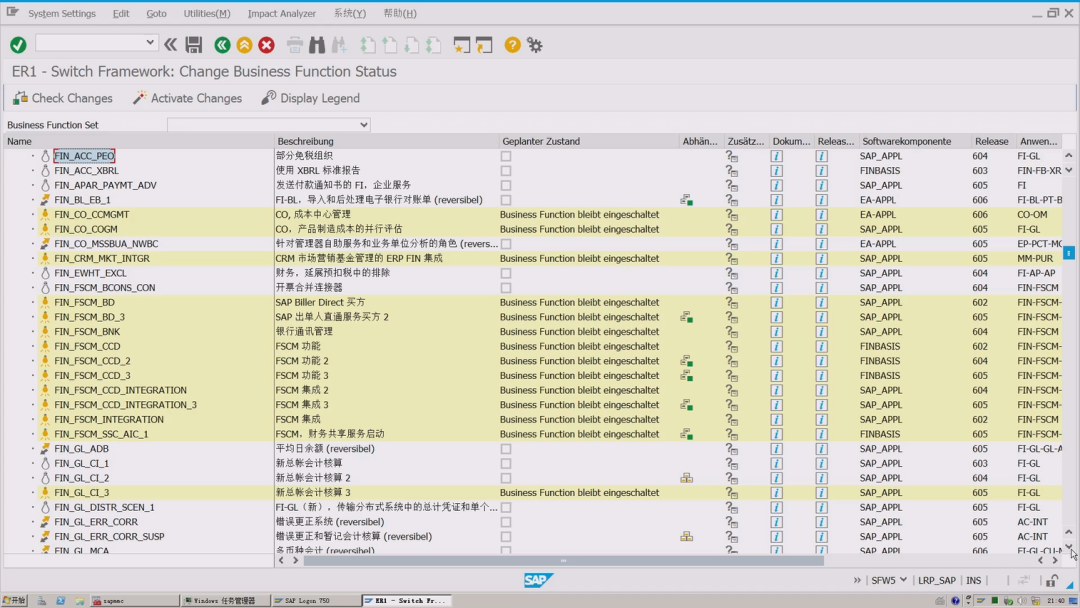
Task: Click the double-chevron collapse command field icon
Action: (170, 45)
